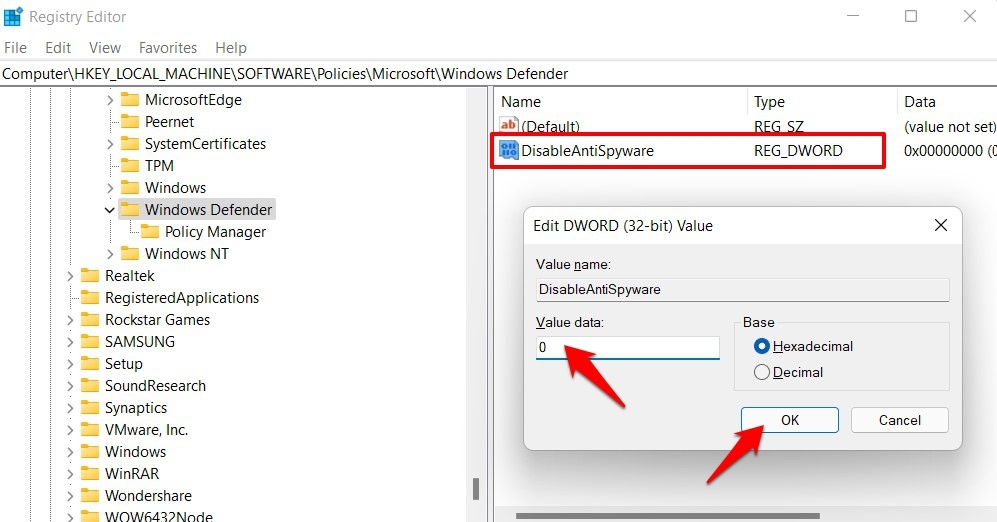
Task: Select the Decimal base option
Action: point(763,372)
